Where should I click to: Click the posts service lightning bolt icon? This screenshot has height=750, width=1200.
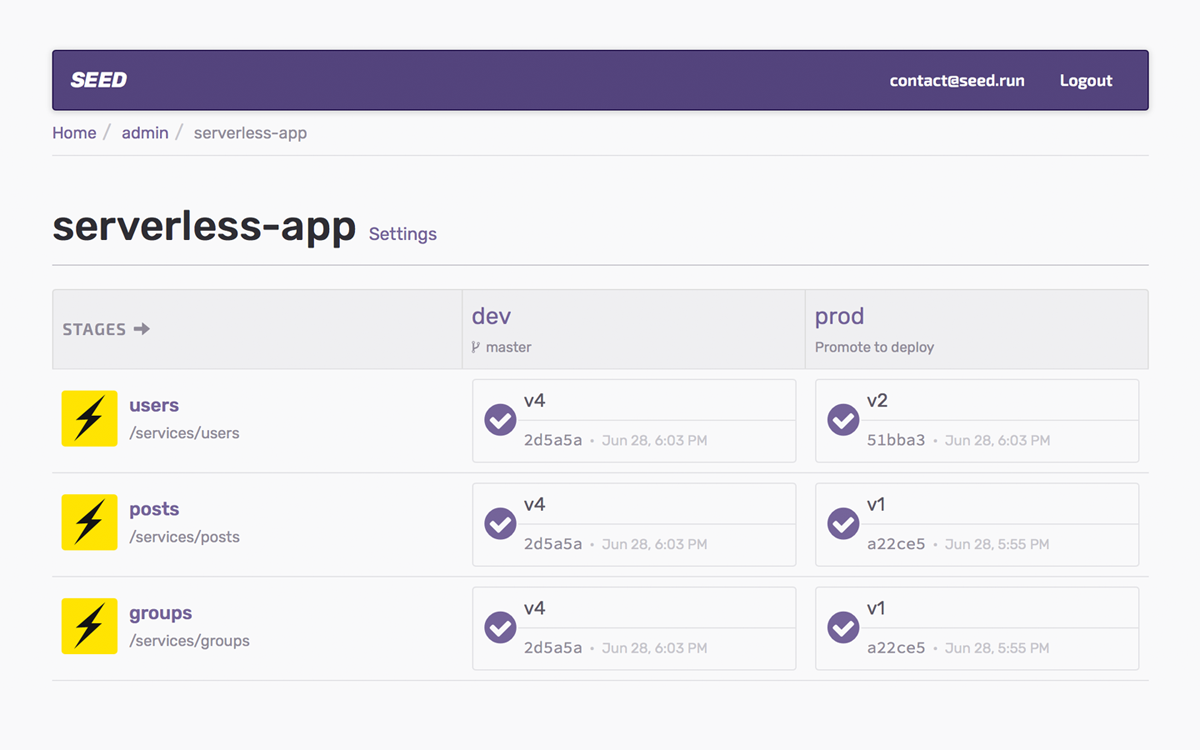(x=89, y=522)
